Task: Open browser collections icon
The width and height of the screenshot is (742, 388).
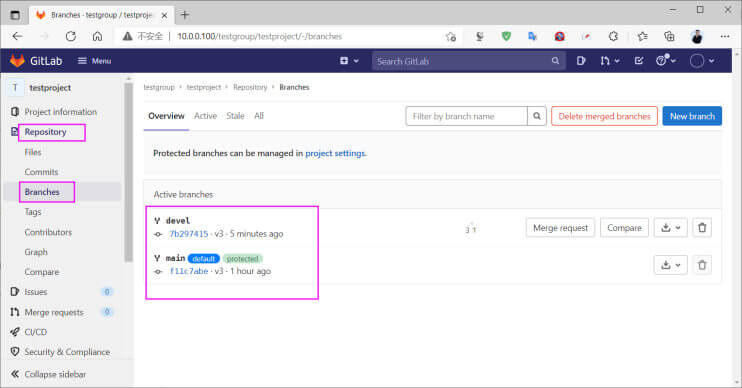Action: pyautogui.click(x=669, y=36)
